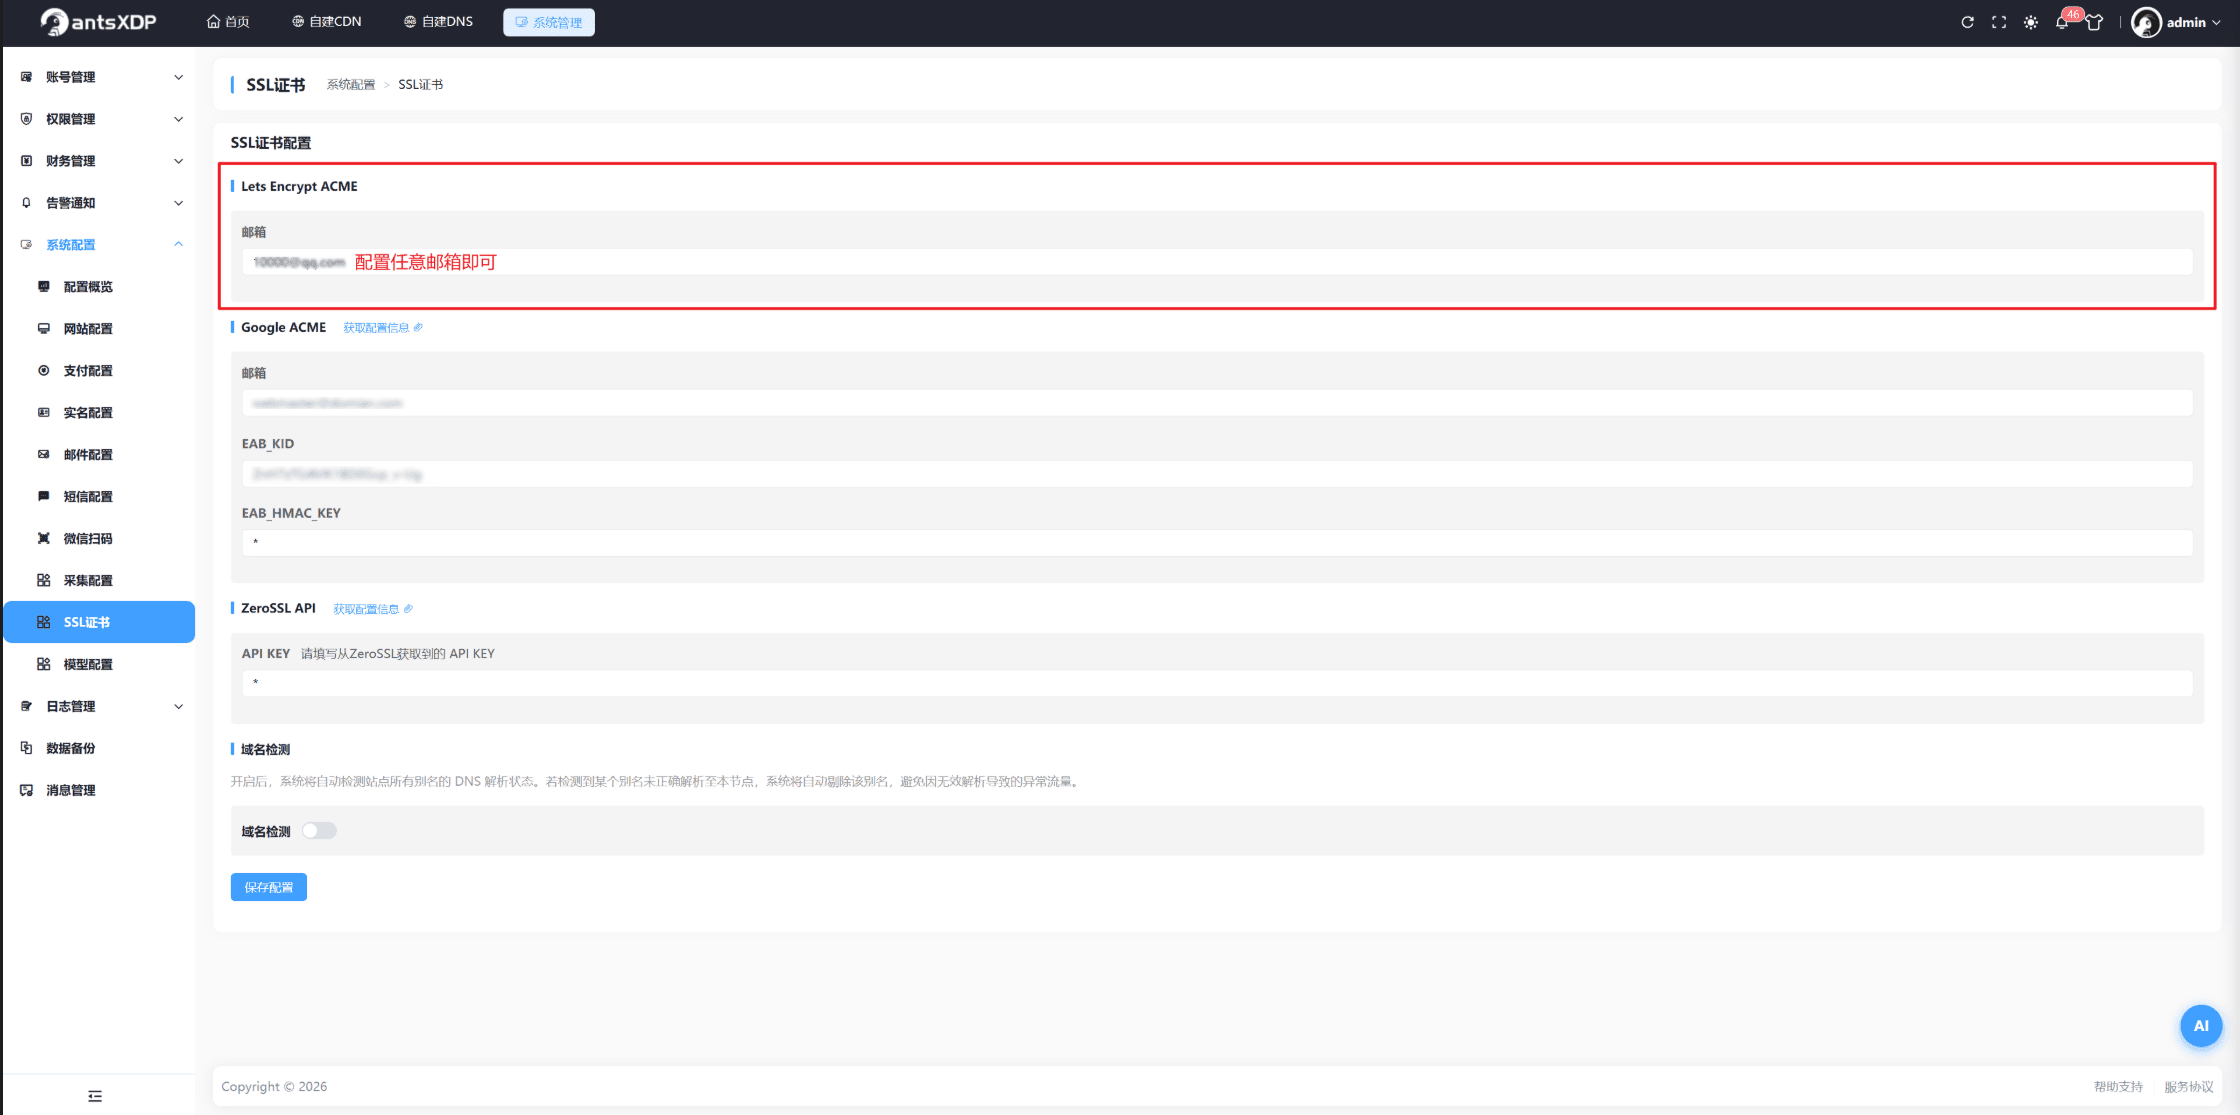The width and height of the screenshot is (2240, 1115).
Task: Open notifications bell with red badge
Action: (x=2064, y=21)
